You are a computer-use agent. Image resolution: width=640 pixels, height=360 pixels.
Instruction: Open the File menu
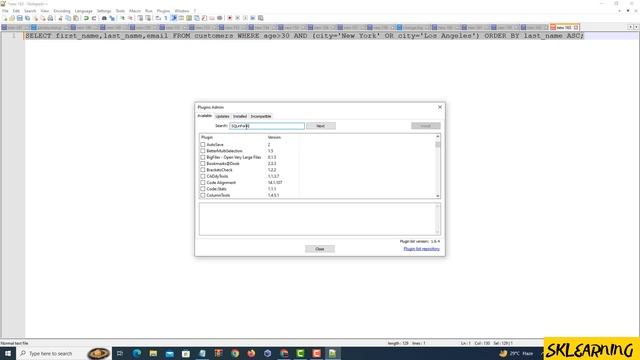(5, 11)
